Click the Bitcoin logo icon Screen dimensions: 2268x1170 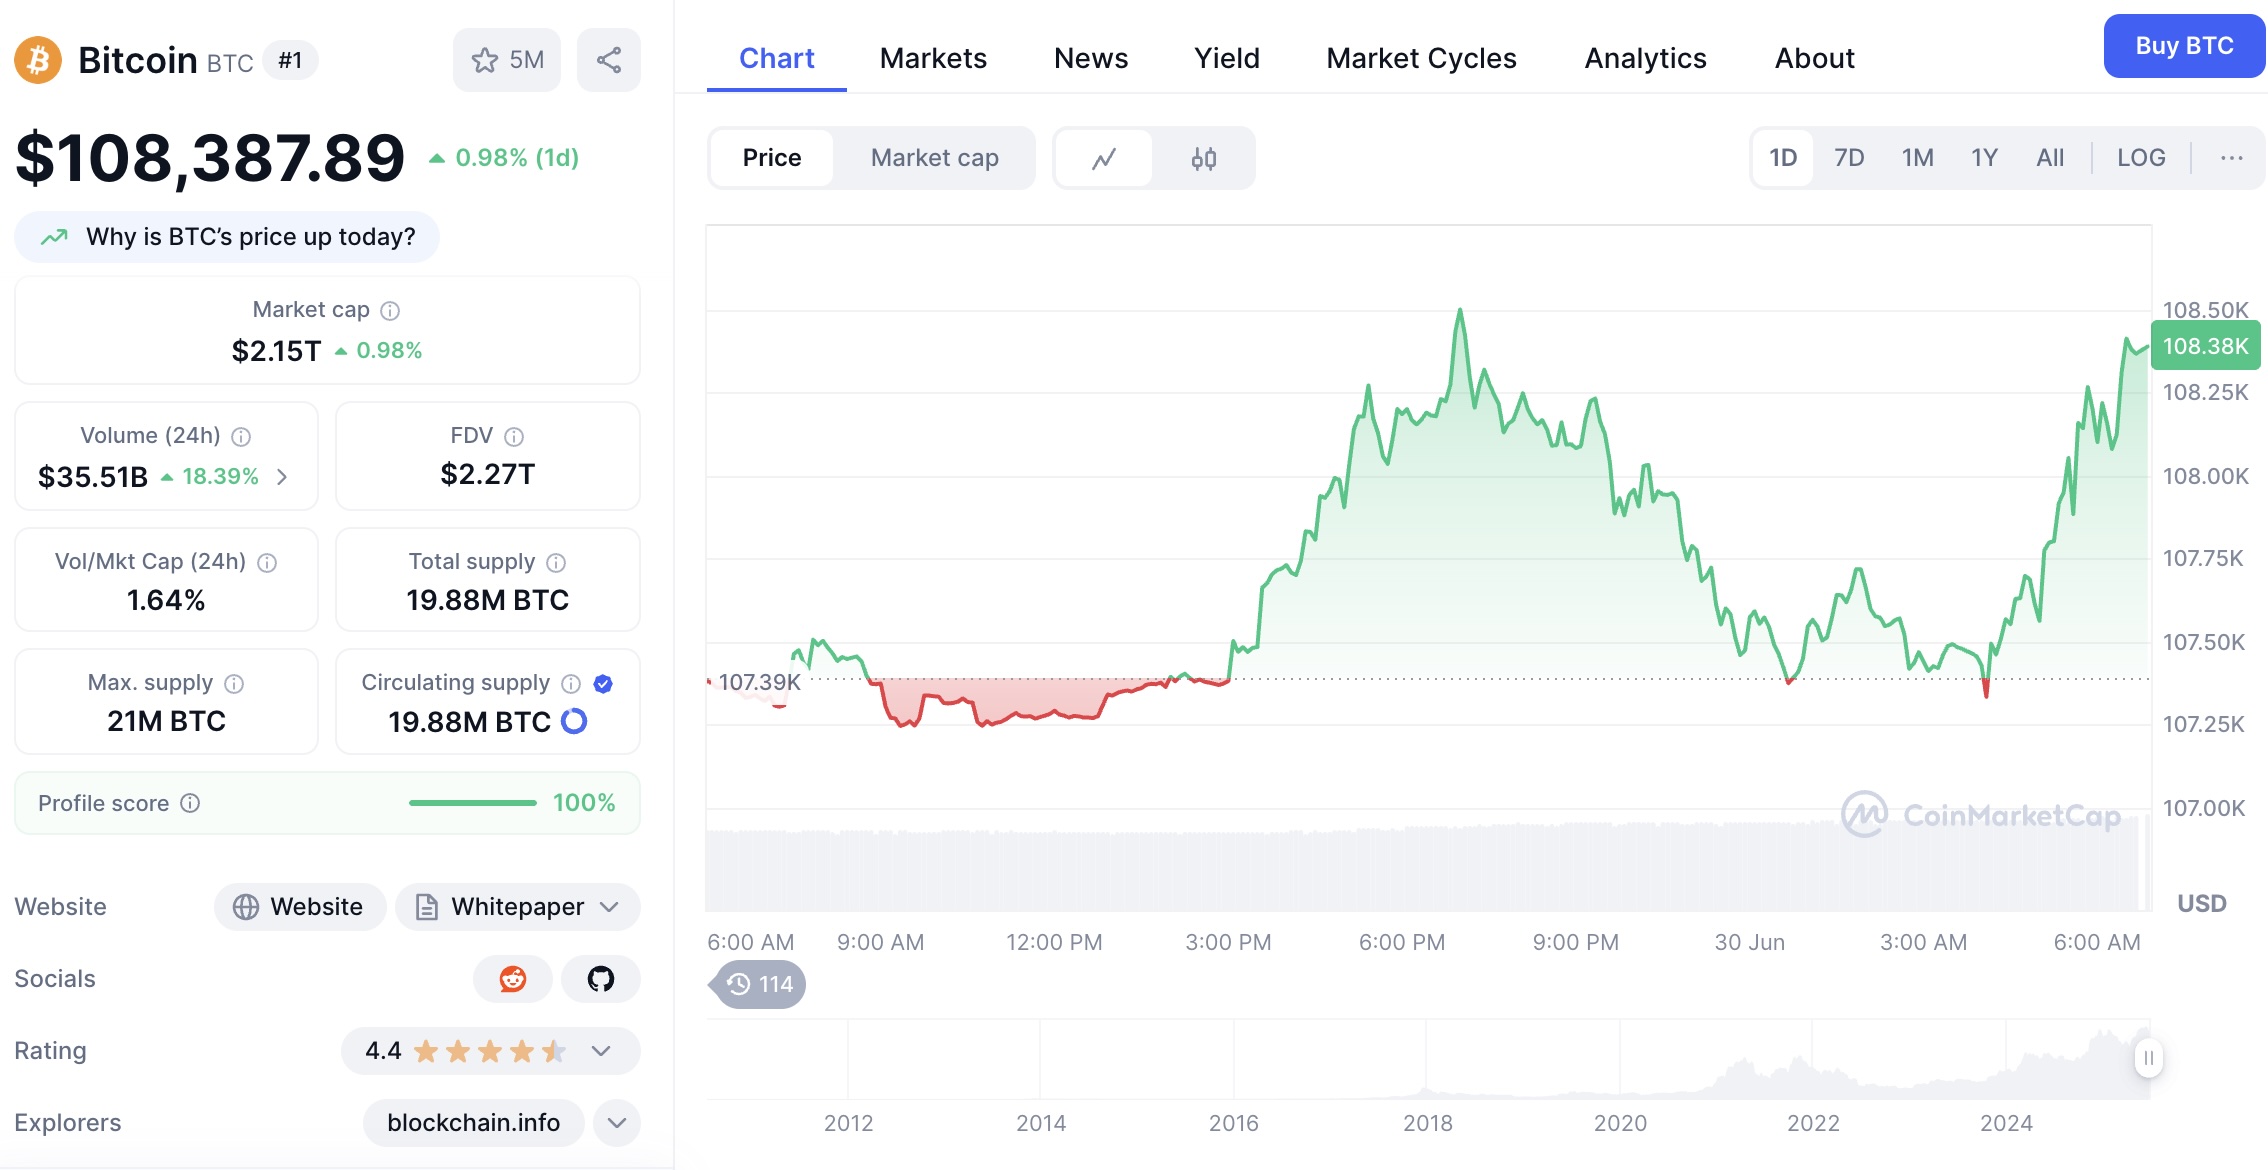pyautogui.click(x=38, y=60)
